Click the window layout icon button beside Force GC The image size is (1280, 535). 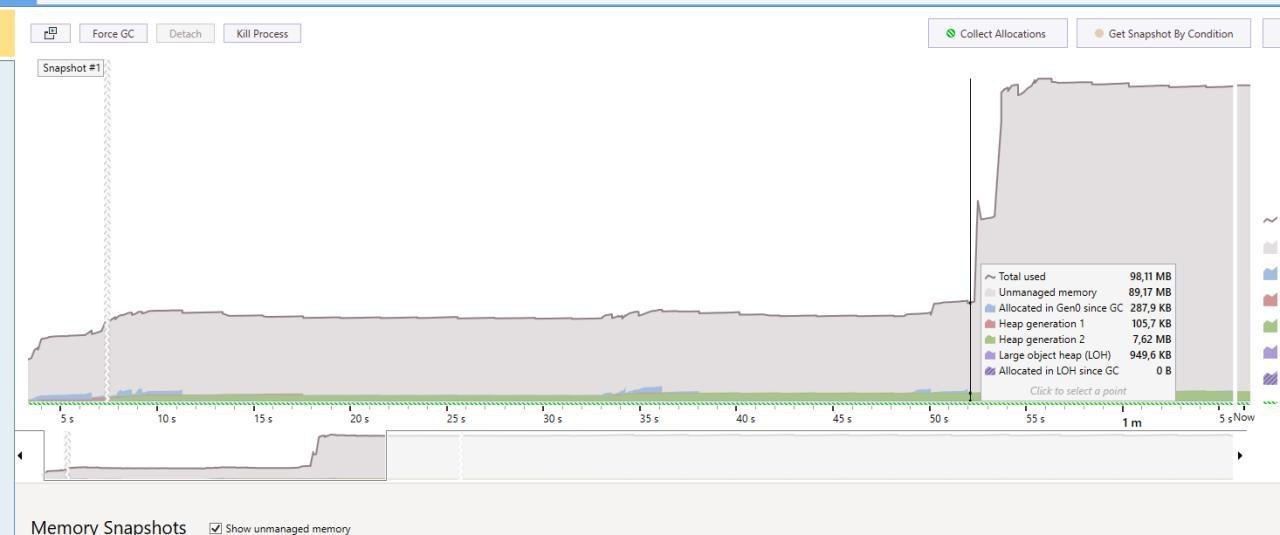tap(51, 33)
